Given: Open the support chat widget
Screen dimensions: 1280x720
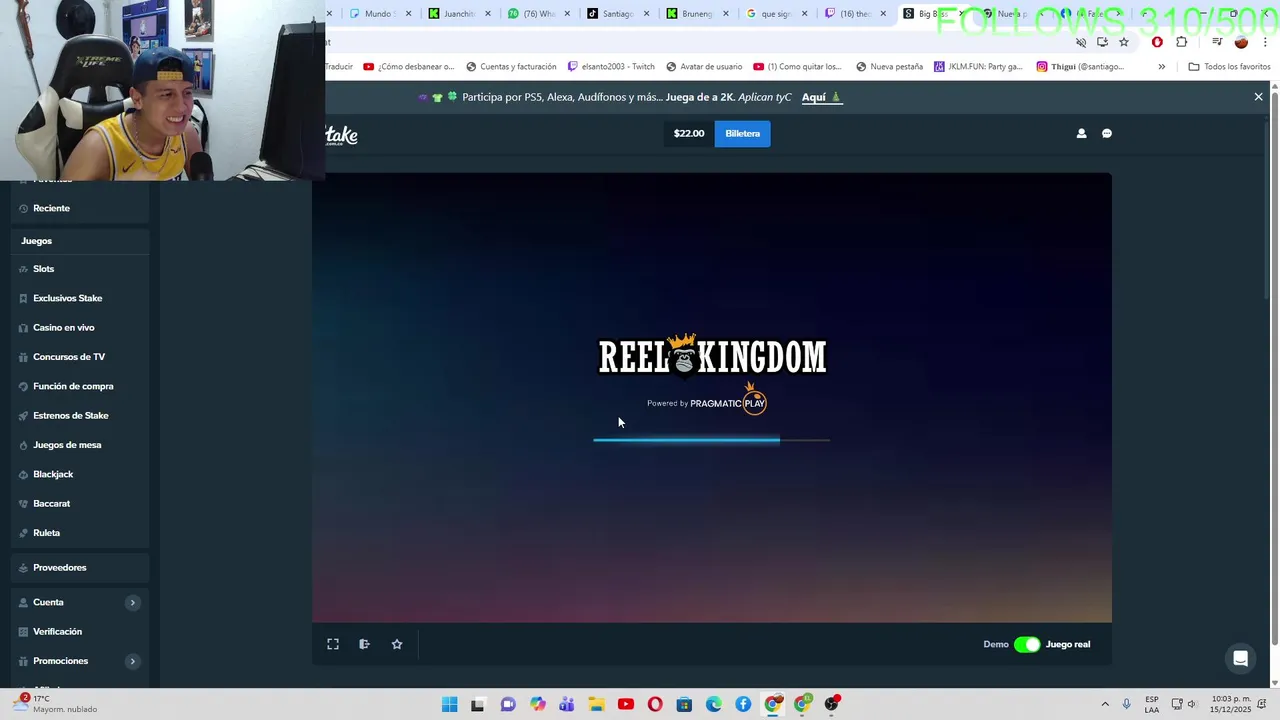Looking at the screenshot, I should click(x=1241, y=658).
